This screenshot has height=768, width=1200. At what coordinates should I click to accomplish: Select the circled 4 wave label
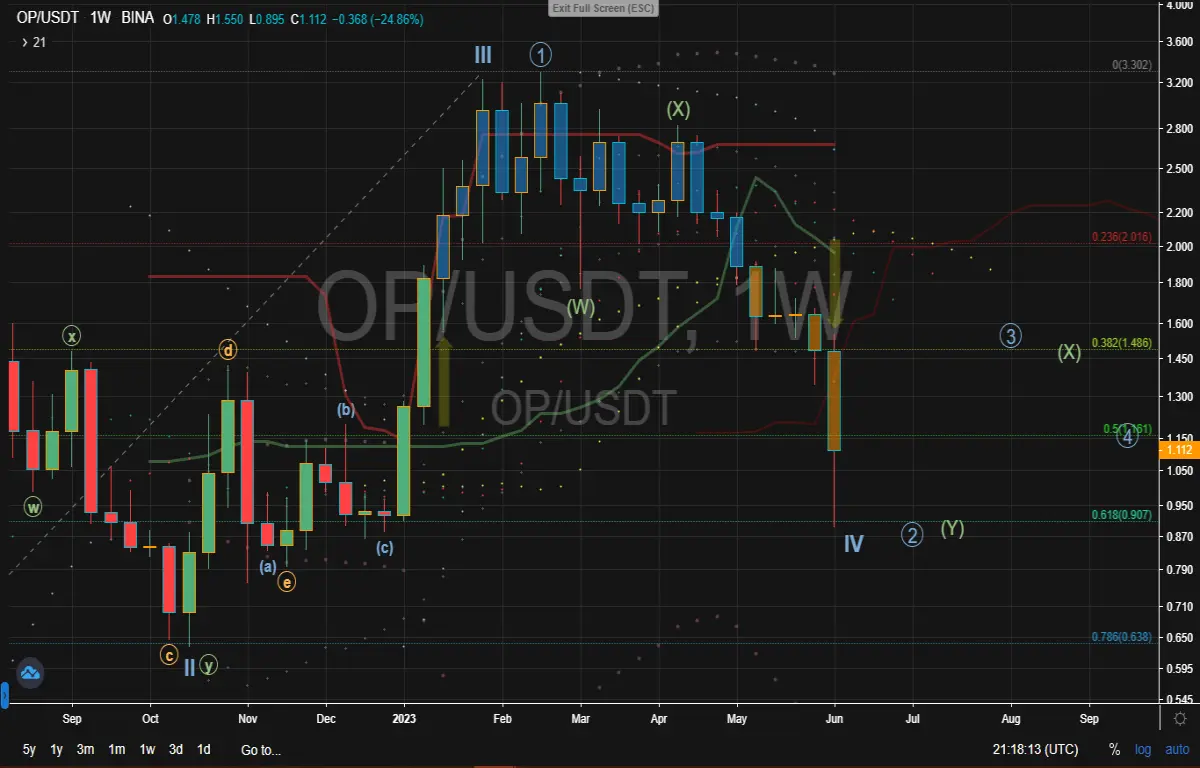(x=1128, y=435)
